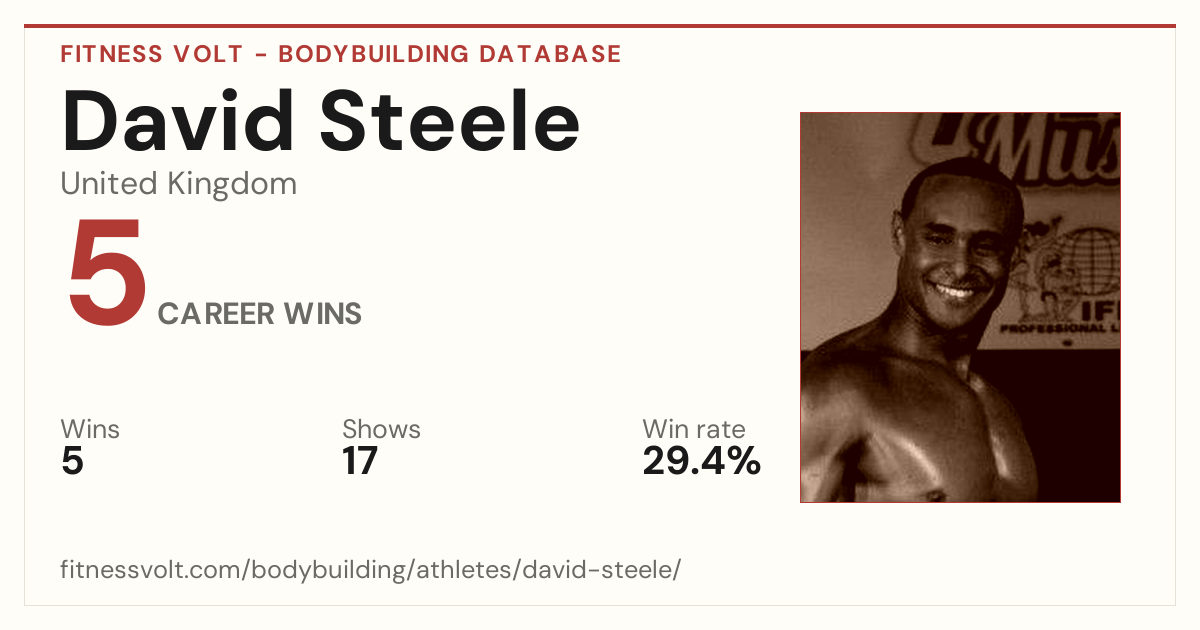Click the Shows stat label
1200x630 pixels.
point(381,429)
